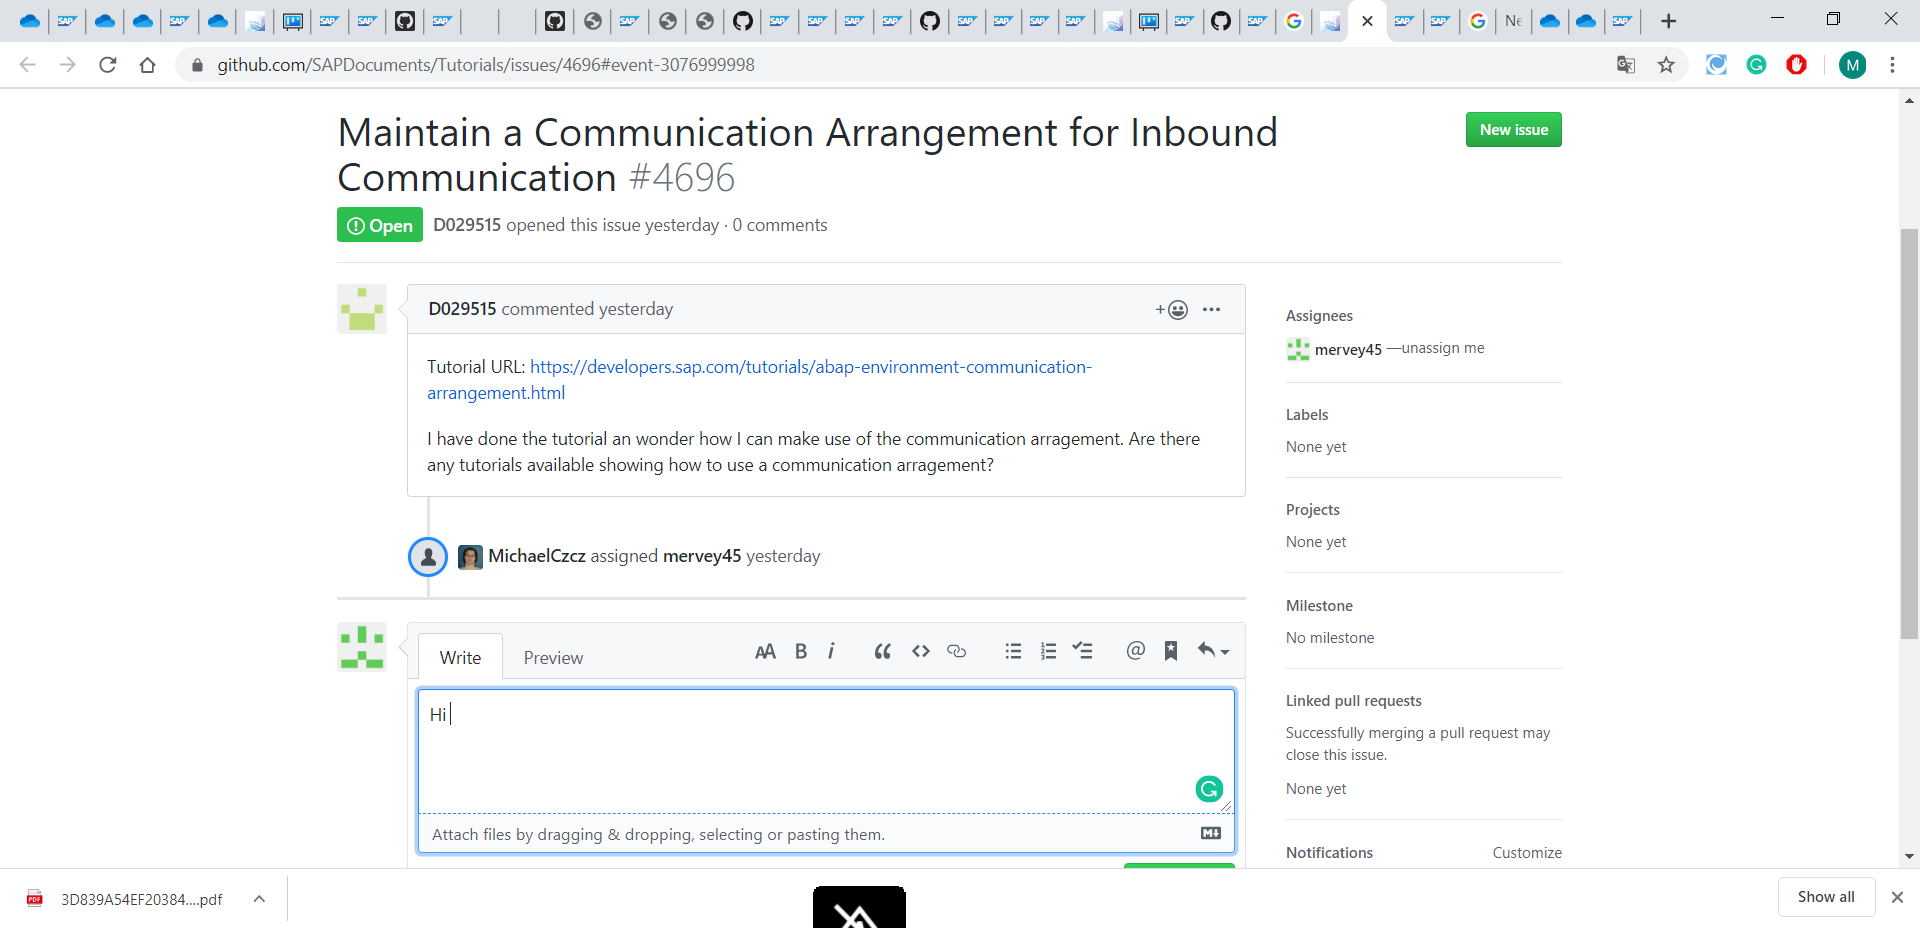Viewport: 1920px width, 928px height.
Task: Insert a task list
Action: click(x=1083, y=651)
